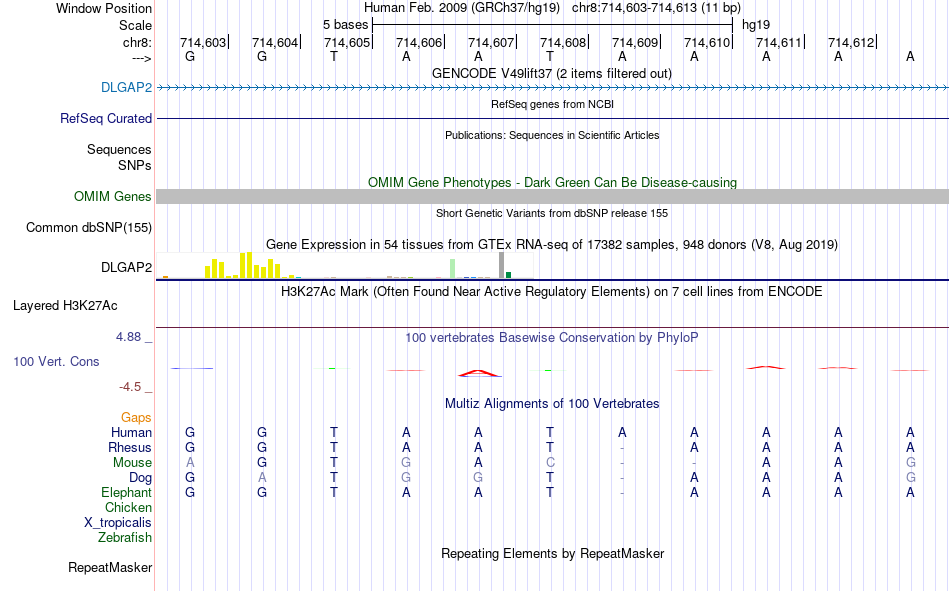Screen dimensions: 950x591
Task: Open the Layered H3K27Ac track label
Action: tap(65, 306)
